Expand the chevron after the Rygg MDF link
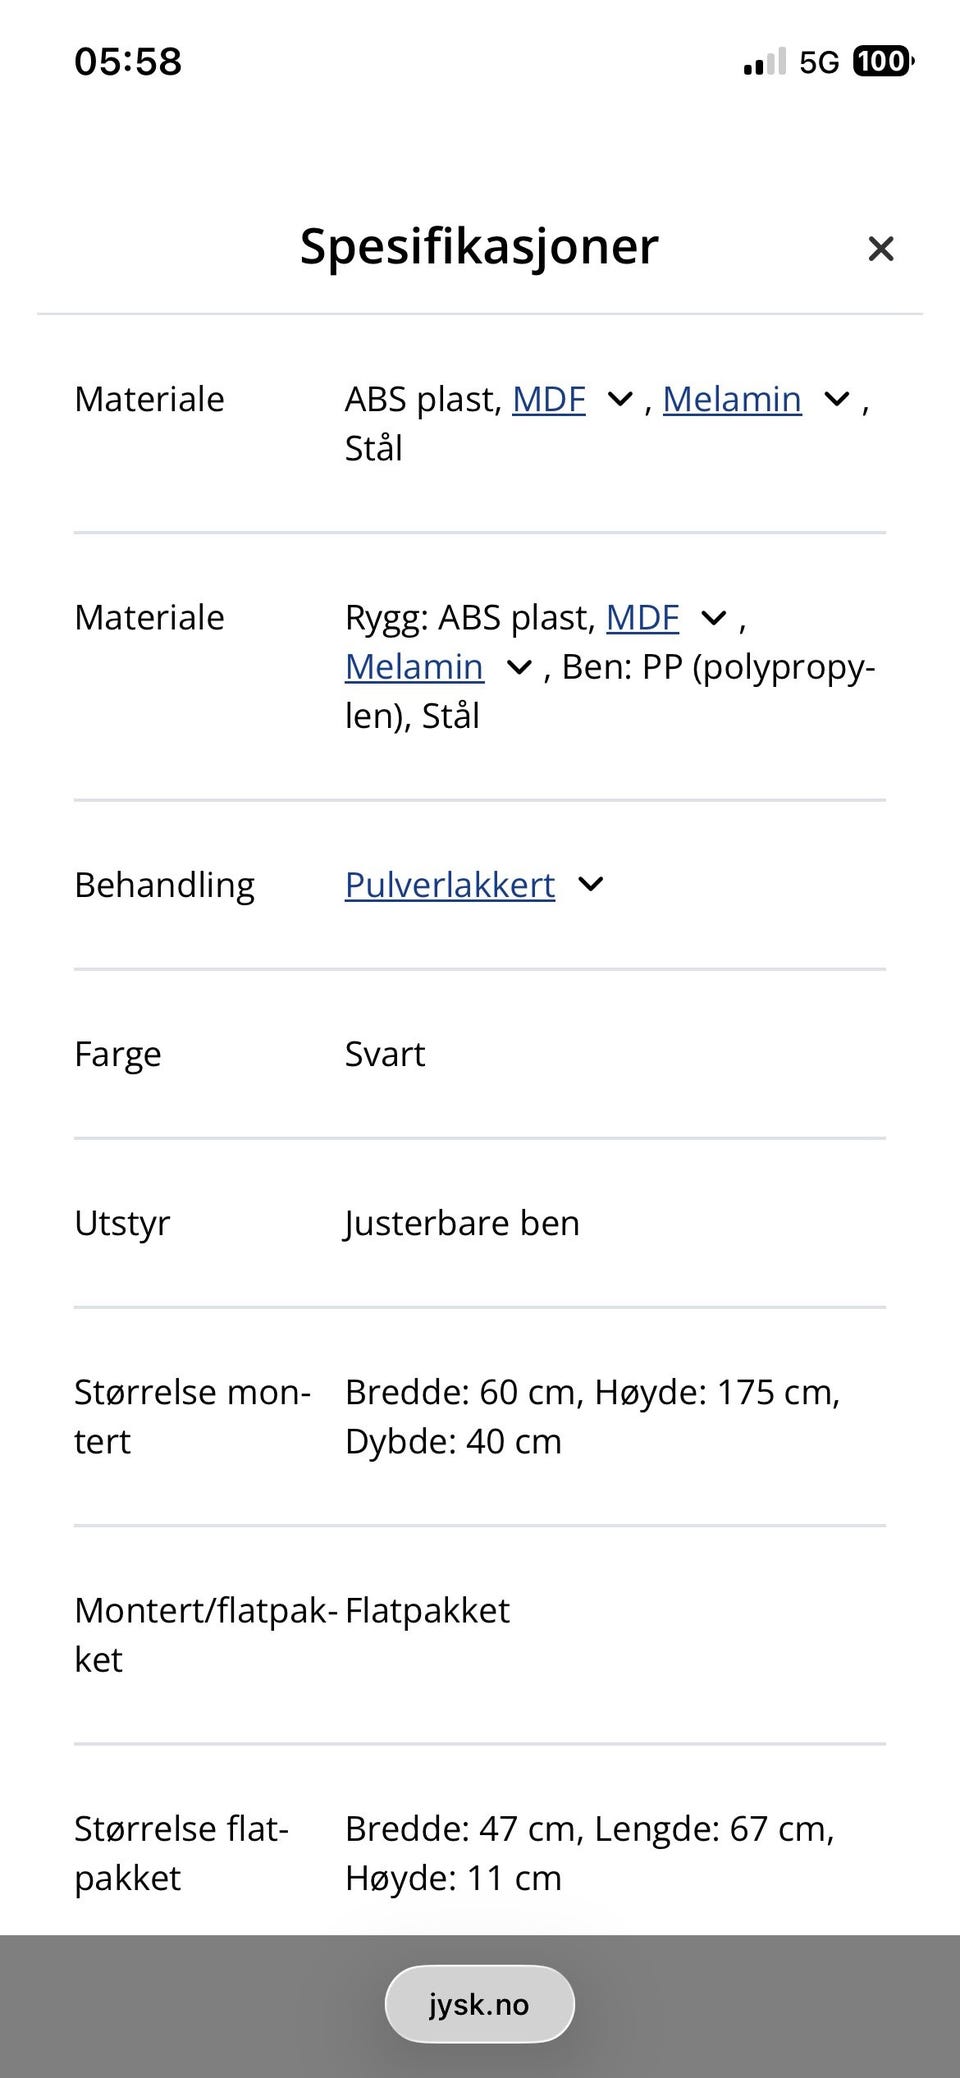Screen dimensions: 960x2078 point(713,618)
